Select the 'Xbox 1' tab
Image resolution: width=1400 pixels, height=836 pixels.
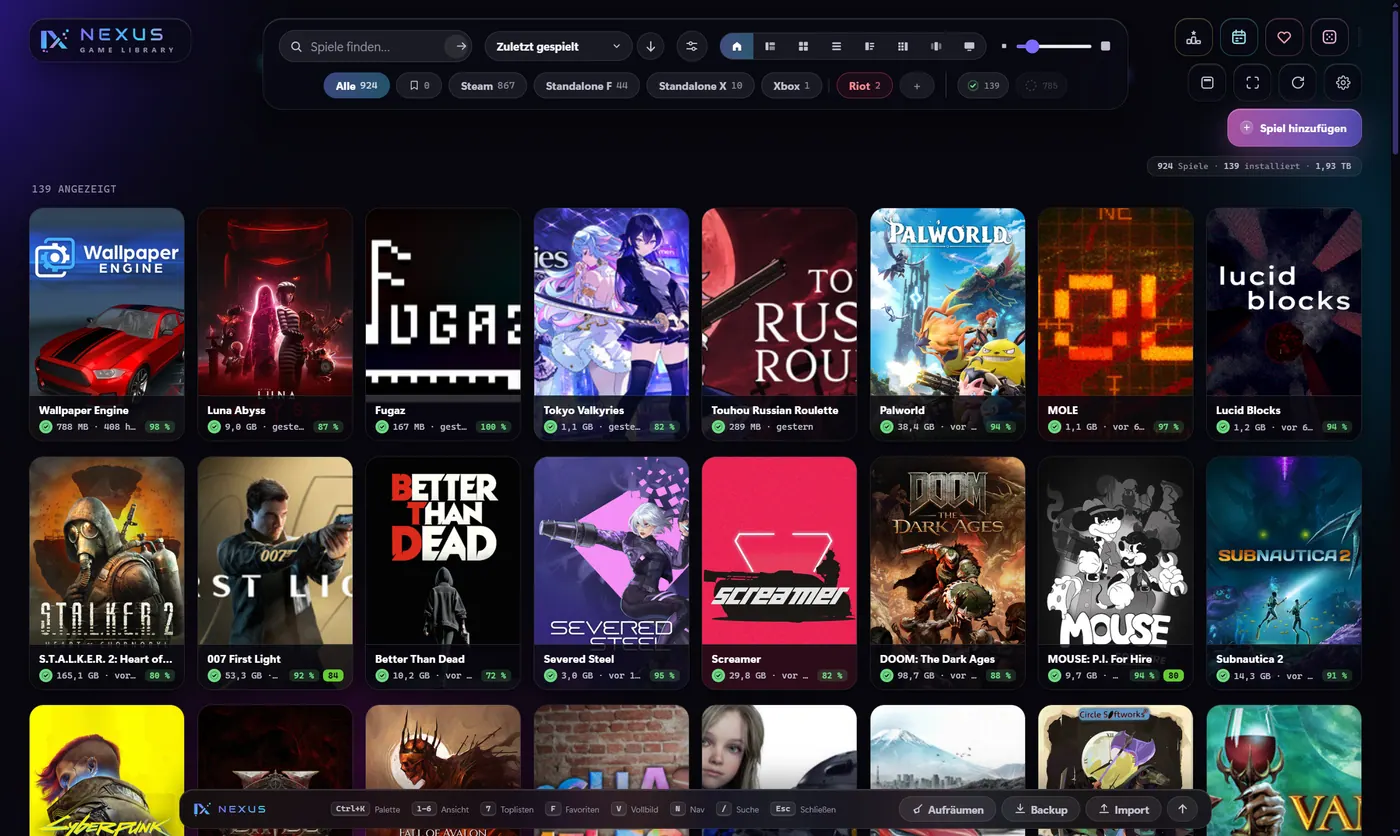(792, 86)
